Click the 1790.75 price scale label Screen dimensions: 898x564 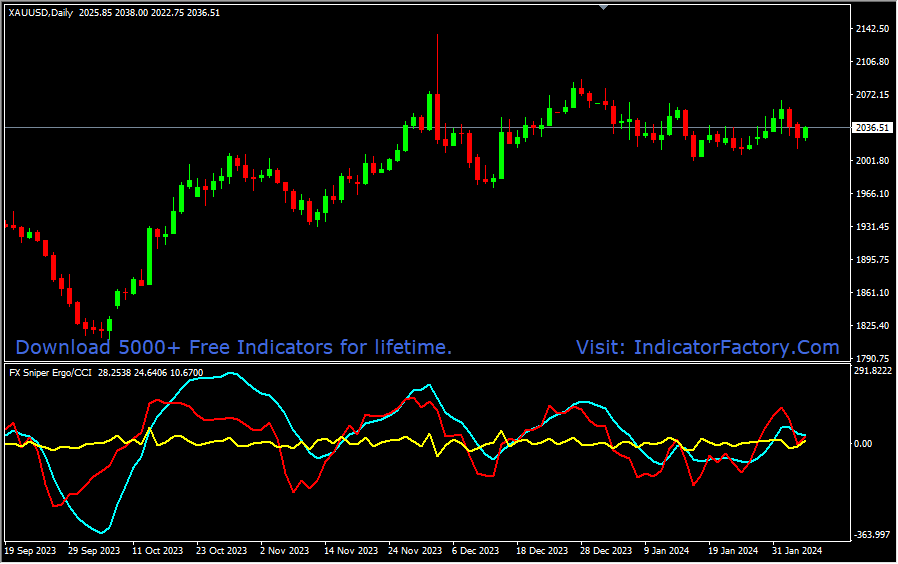[872, 359]
